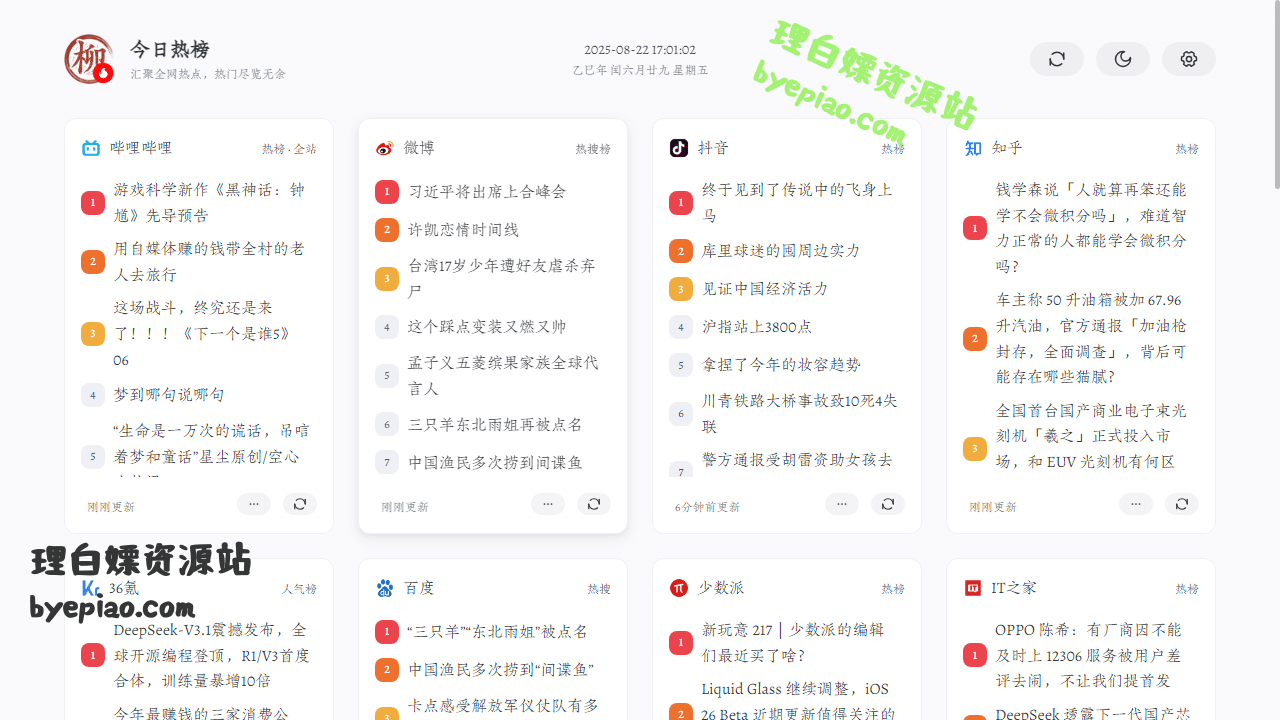Open 百度 card title

(x=419, y=588)
